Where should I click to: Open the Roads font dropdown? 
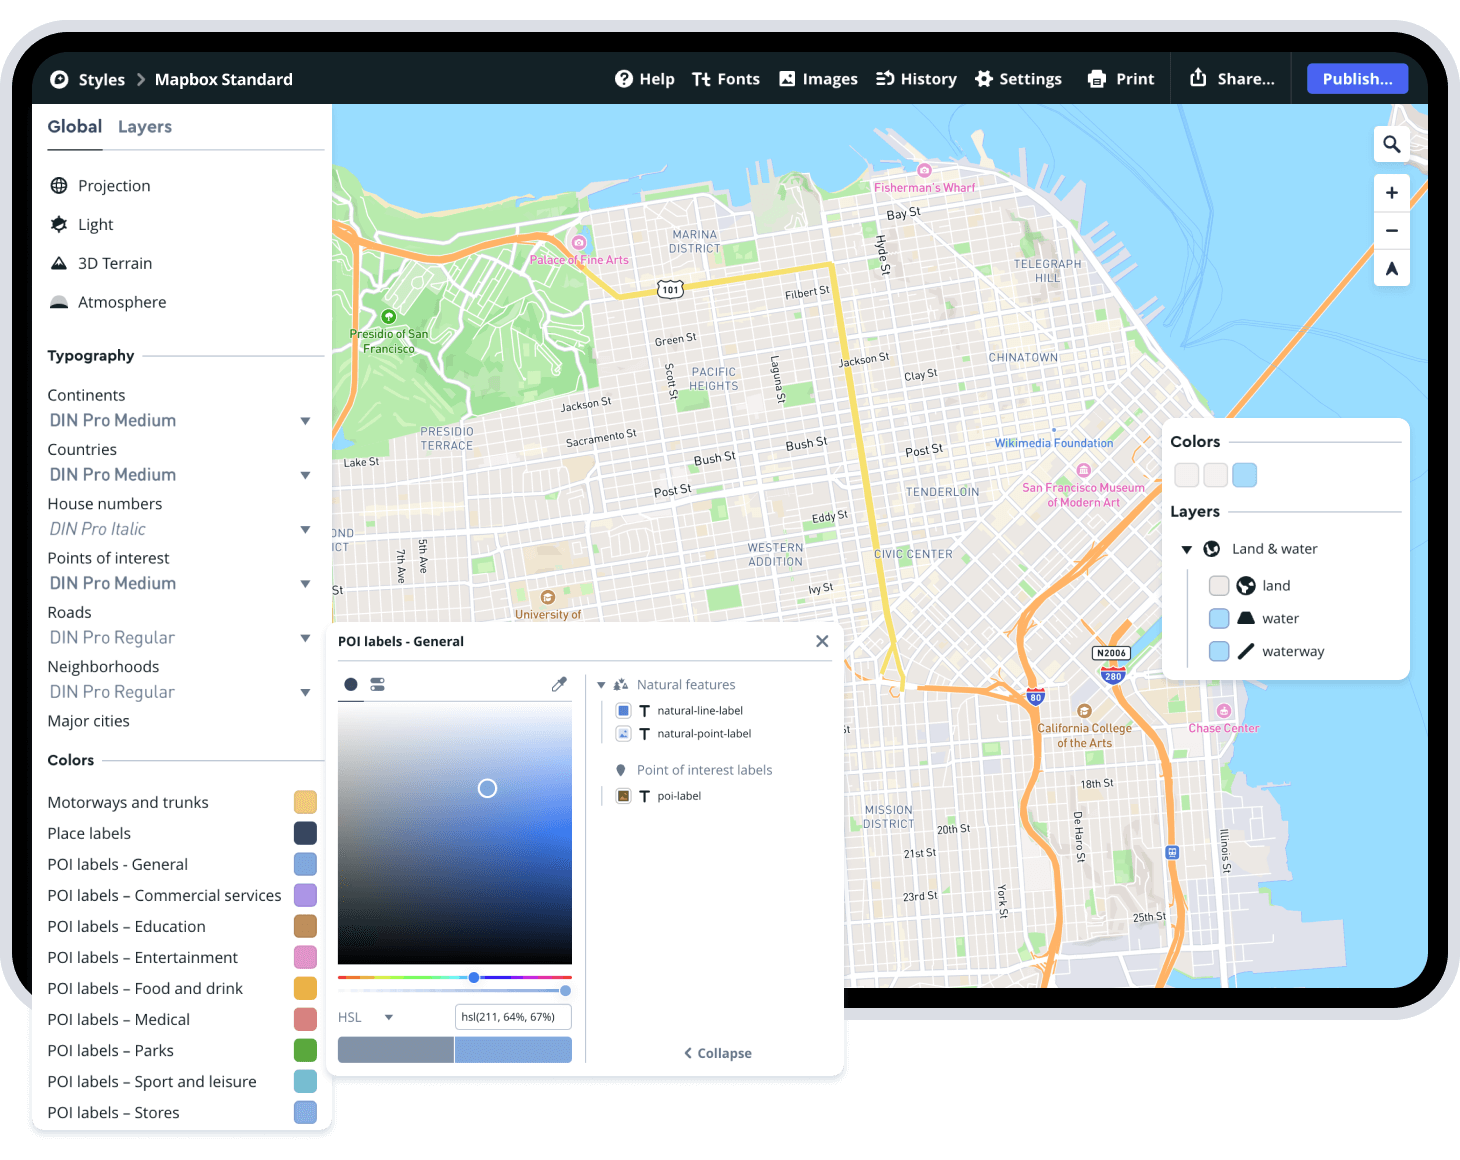click(x=305, y=637)
